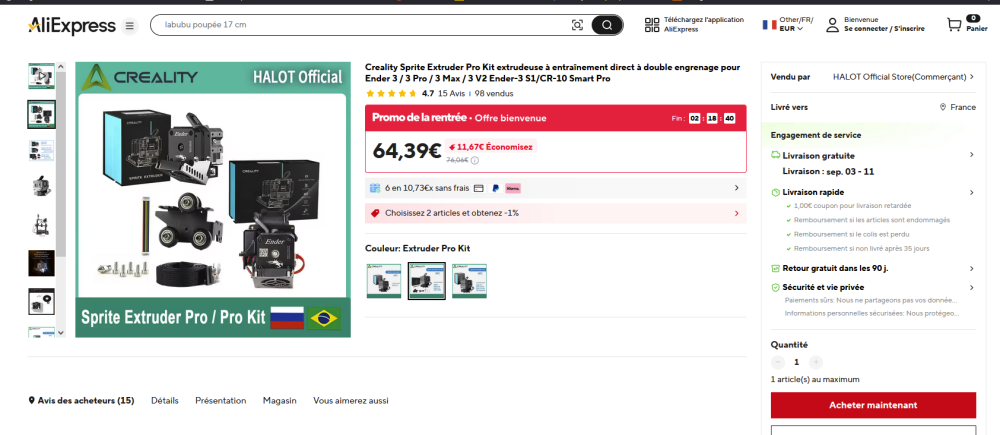Open the Détails tab
This screenshot has height=435, width=1000.
[x=165, y=401]
